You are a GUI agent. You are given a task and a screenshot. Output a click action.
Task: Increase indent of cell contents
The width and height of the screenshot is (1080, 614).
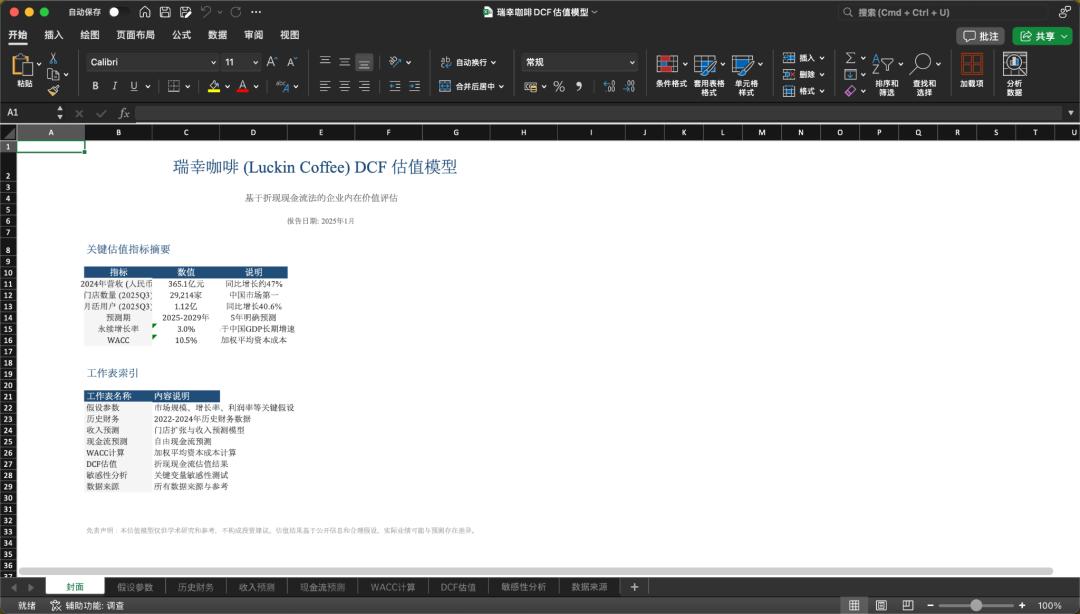point(415,86)
